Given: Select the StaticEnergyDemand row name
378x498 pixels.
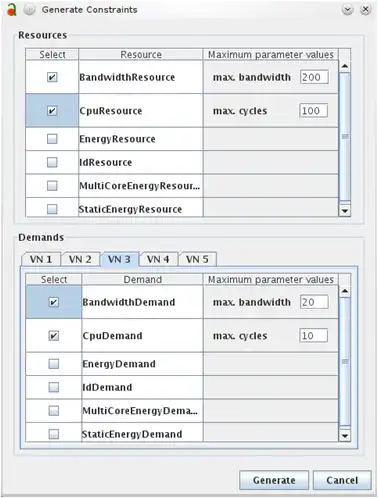Looking at the screenshot, I should pos(132,434).
